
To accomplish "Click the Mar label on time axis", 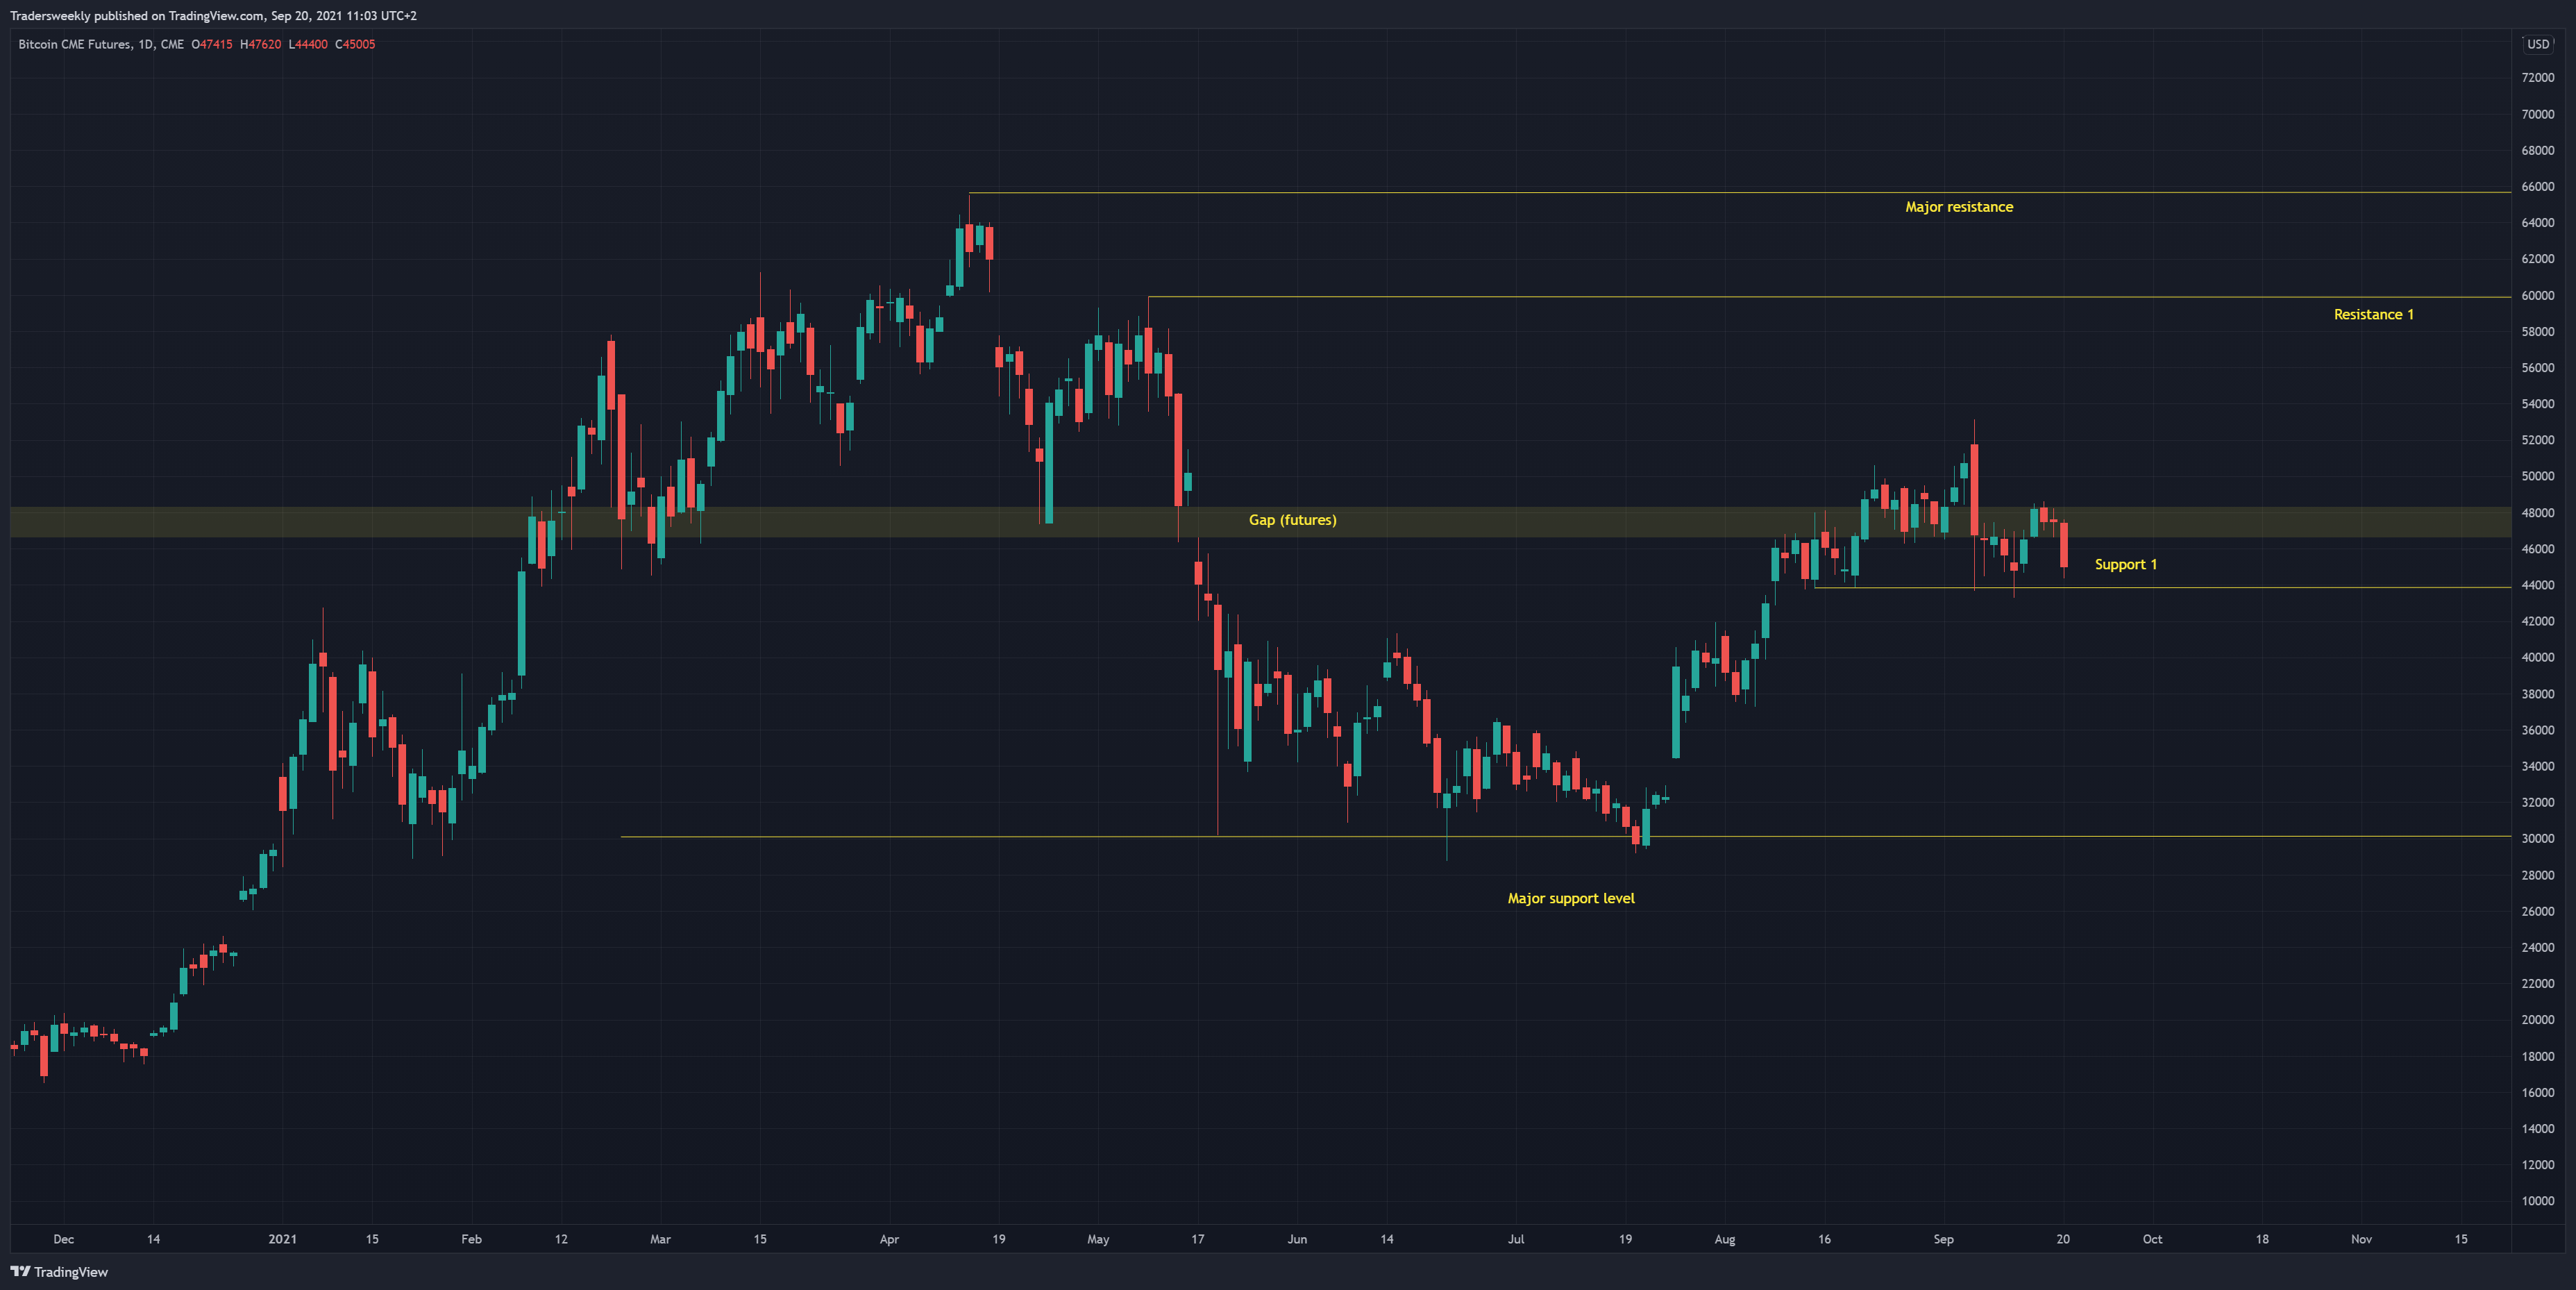I will coord(660,1240).
